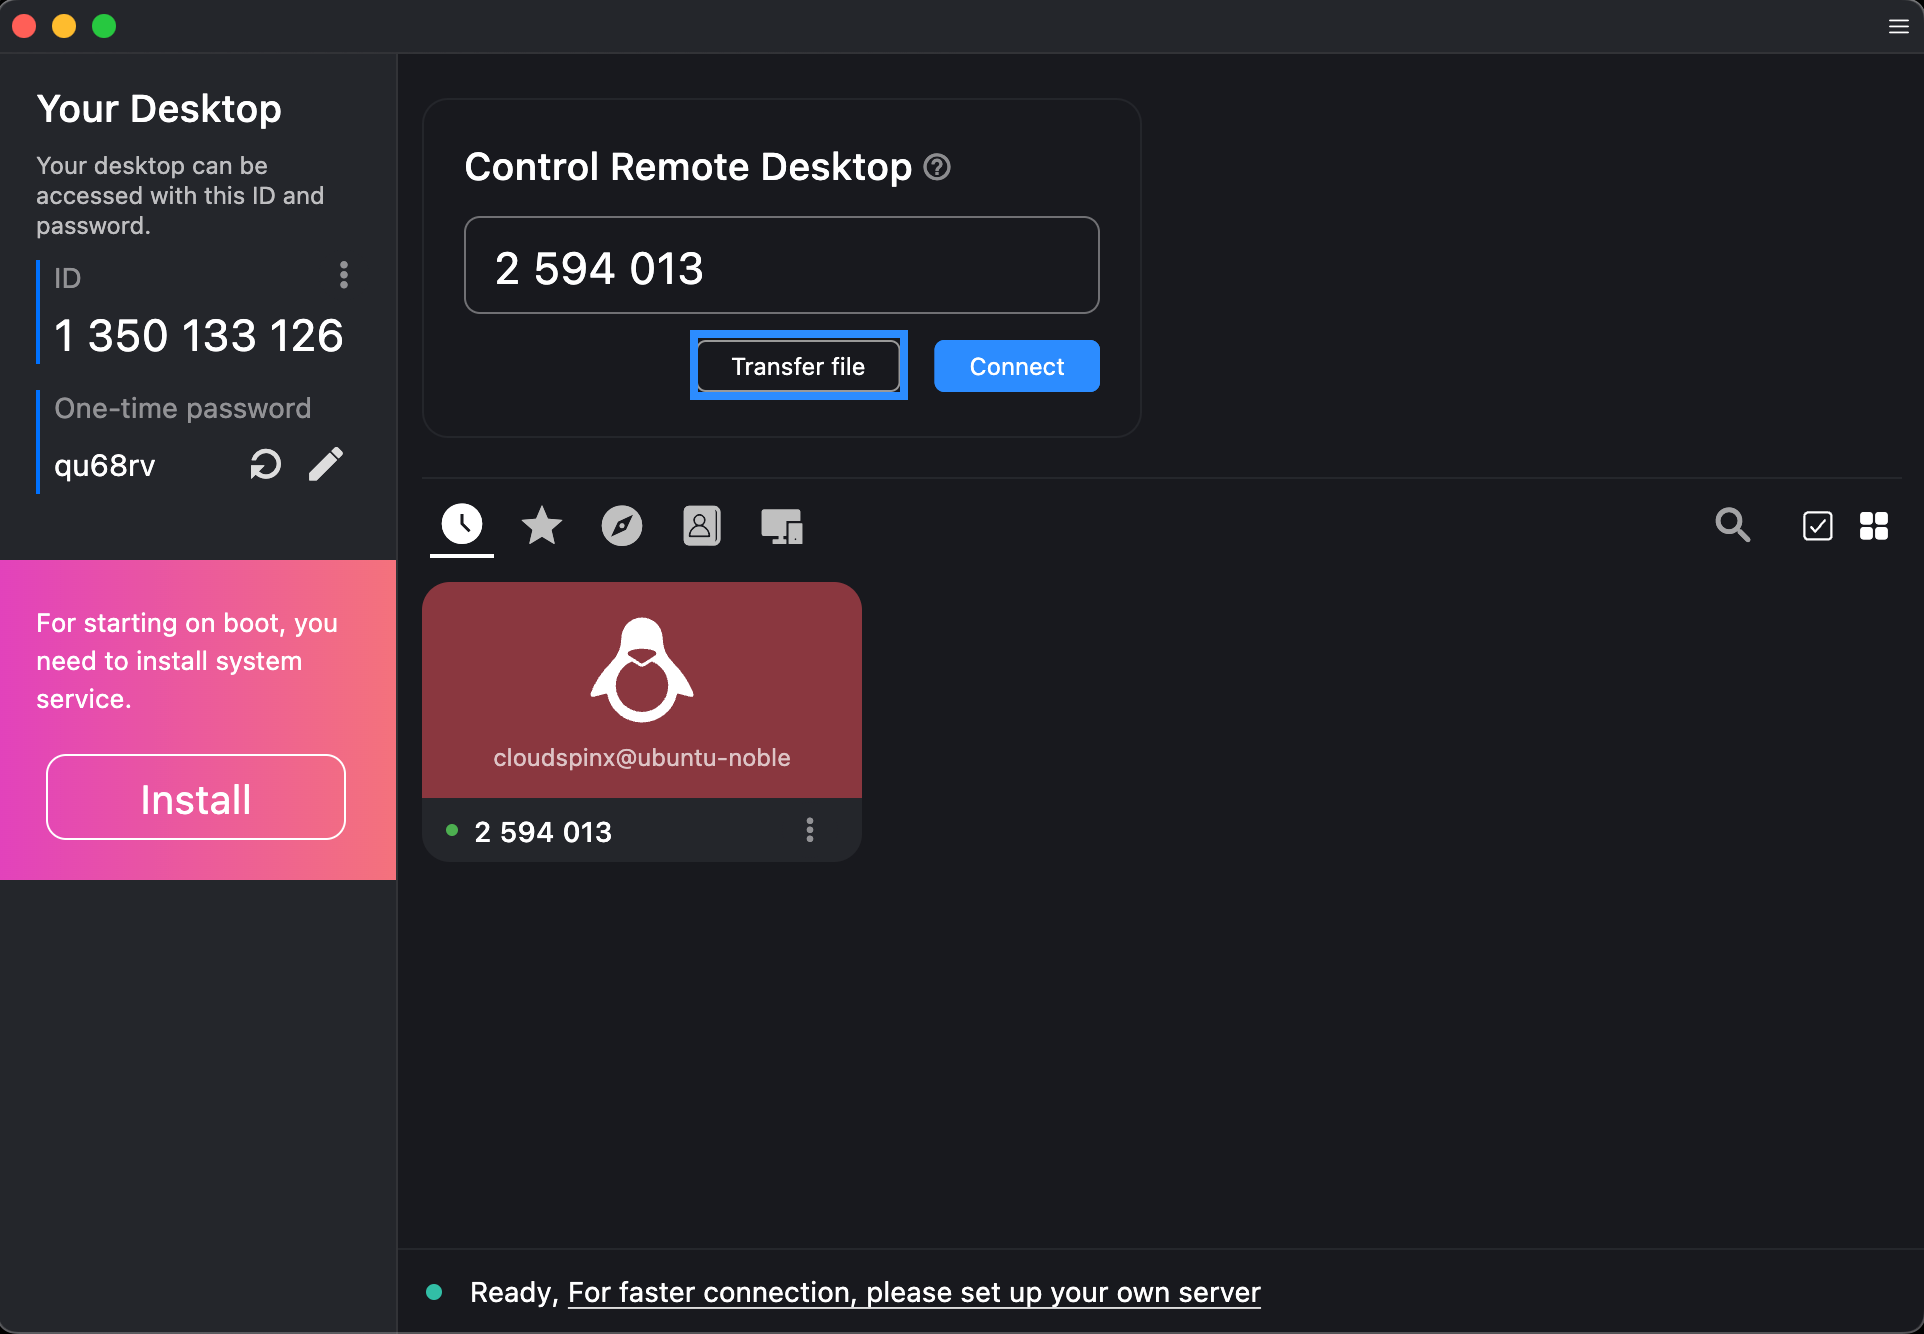The height and width of the screenshot is (1334, 1924).
Task: Open the Address book panel
Action: pyautogui.click(x=702, y=525)
